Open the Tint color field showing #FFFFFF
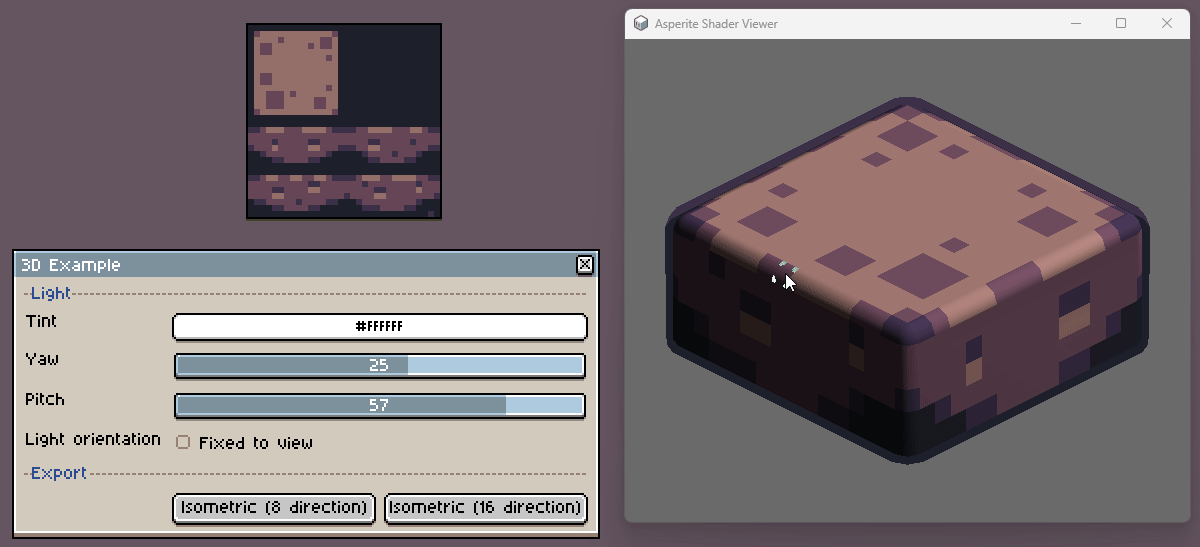The image size is (1200, 547). (379, 327)
